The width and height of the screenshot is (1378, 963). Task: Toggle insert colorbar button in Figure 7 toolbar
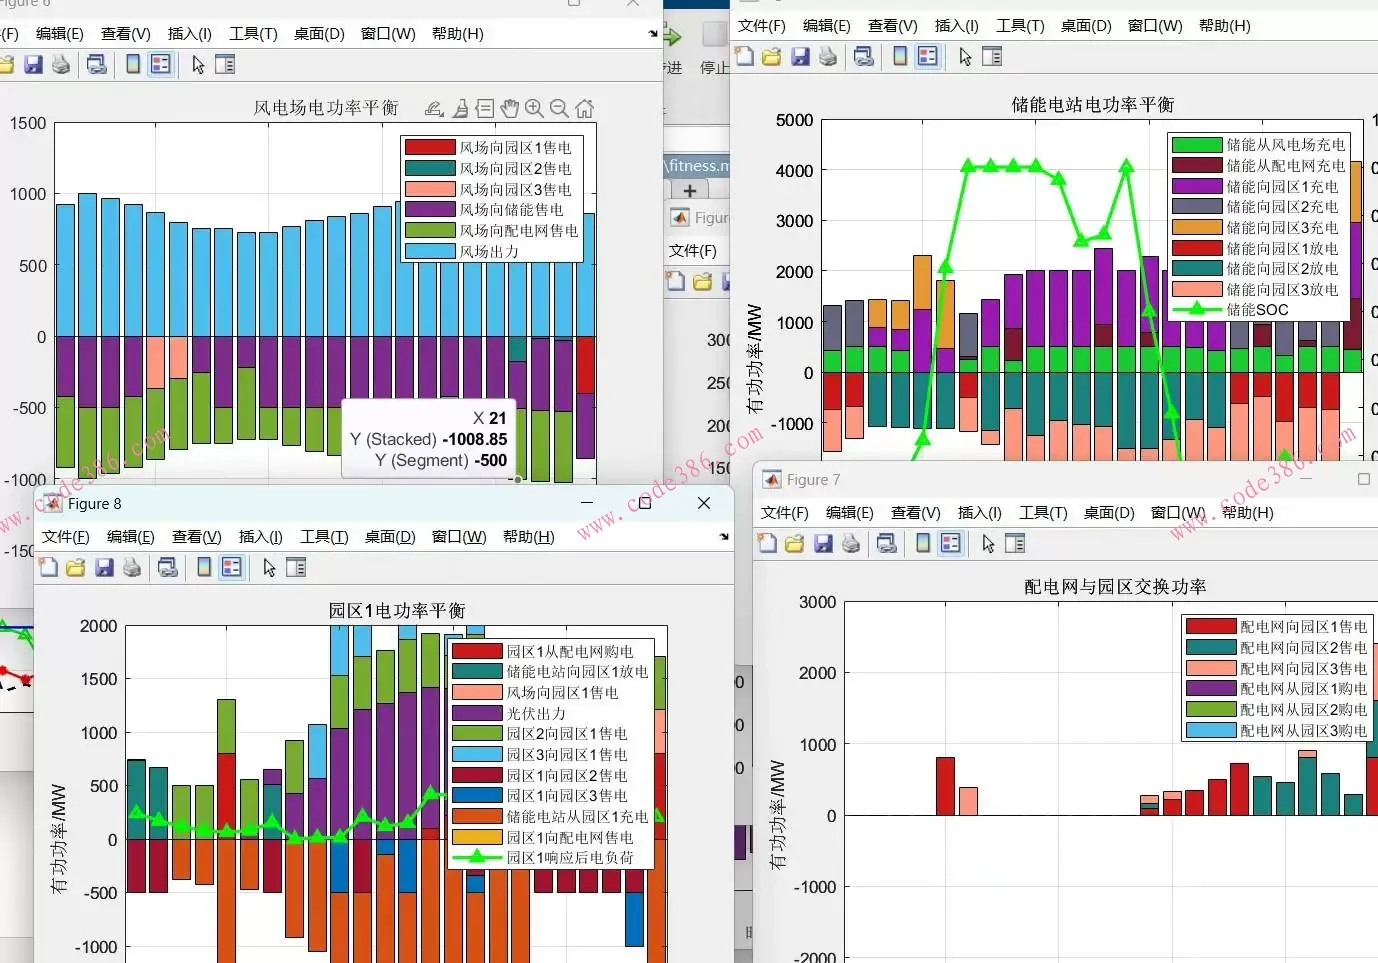tap(923, 544)
